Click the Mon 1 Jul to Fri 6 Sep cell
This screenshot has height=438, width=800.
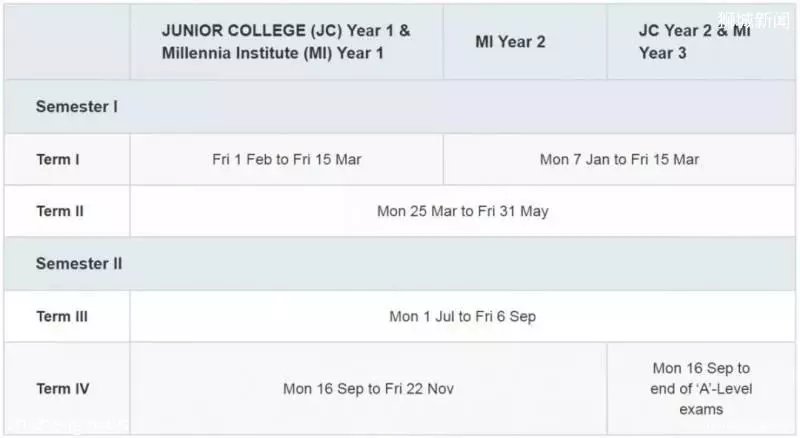(463, 317)
